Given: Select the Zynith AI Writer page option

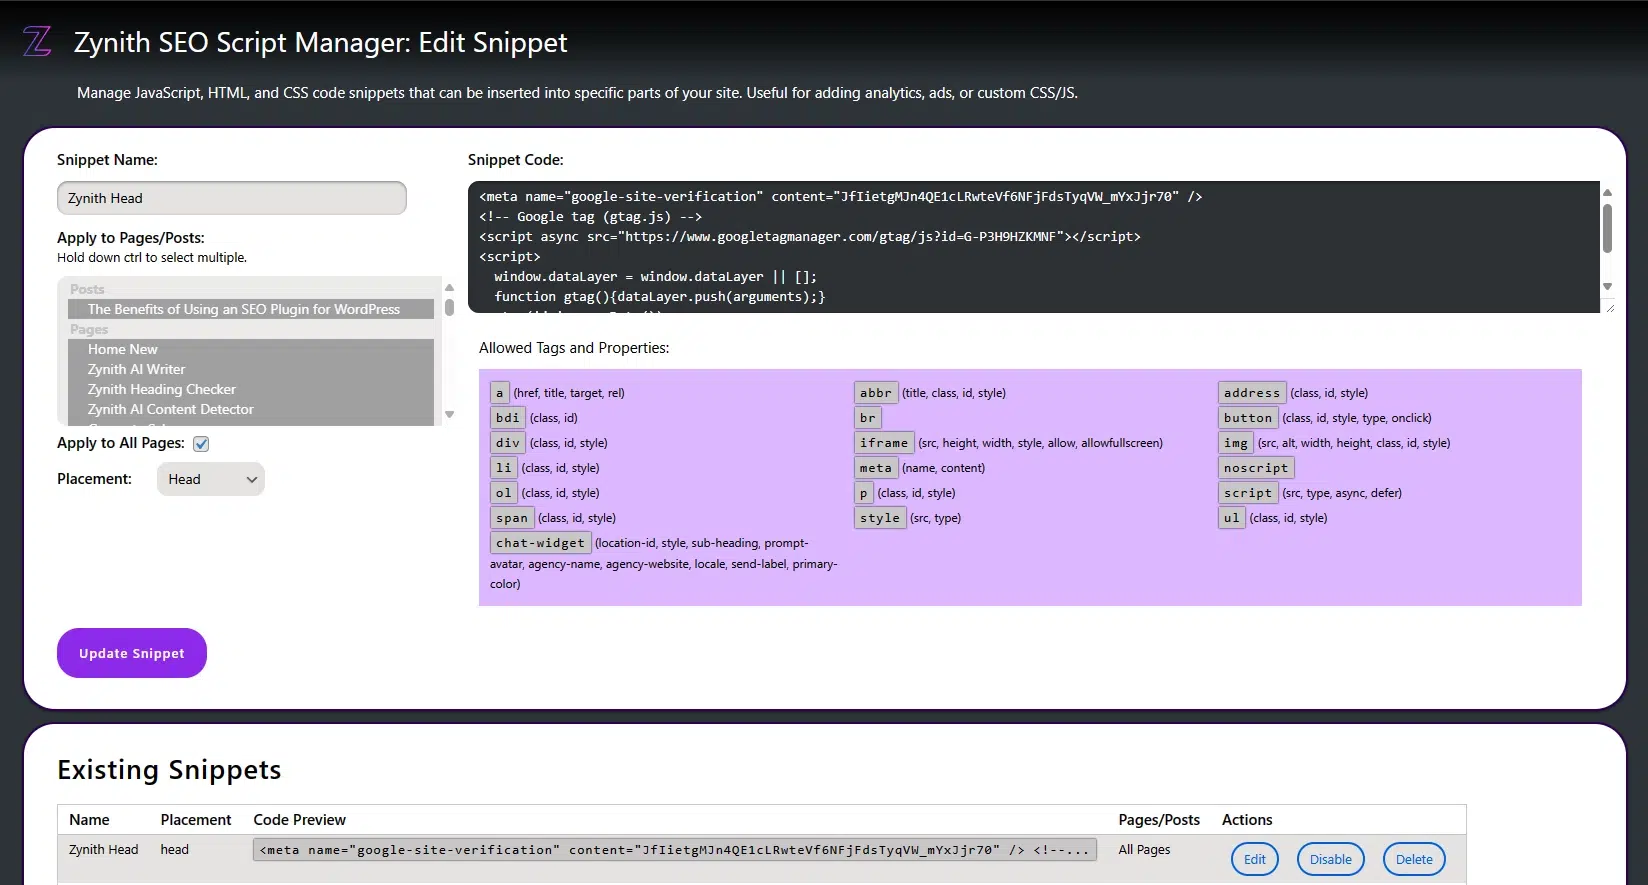Looking at the screenshot, I should click(x=251, y=369).
